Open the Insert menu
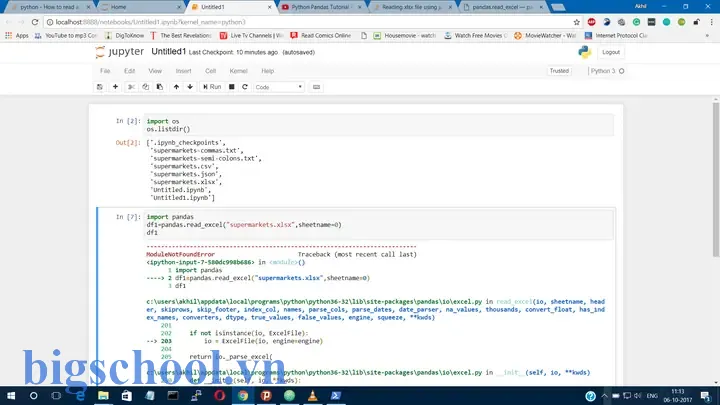The height and width of the screenshot is (405, 720). [183, 71]
